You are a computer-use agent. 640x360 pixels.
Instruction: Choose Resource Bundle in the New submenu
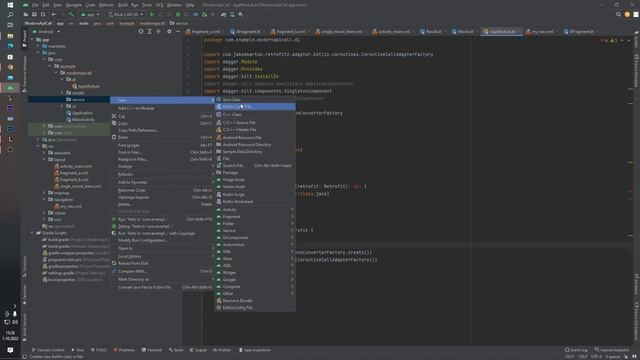(x=255, y=301)
